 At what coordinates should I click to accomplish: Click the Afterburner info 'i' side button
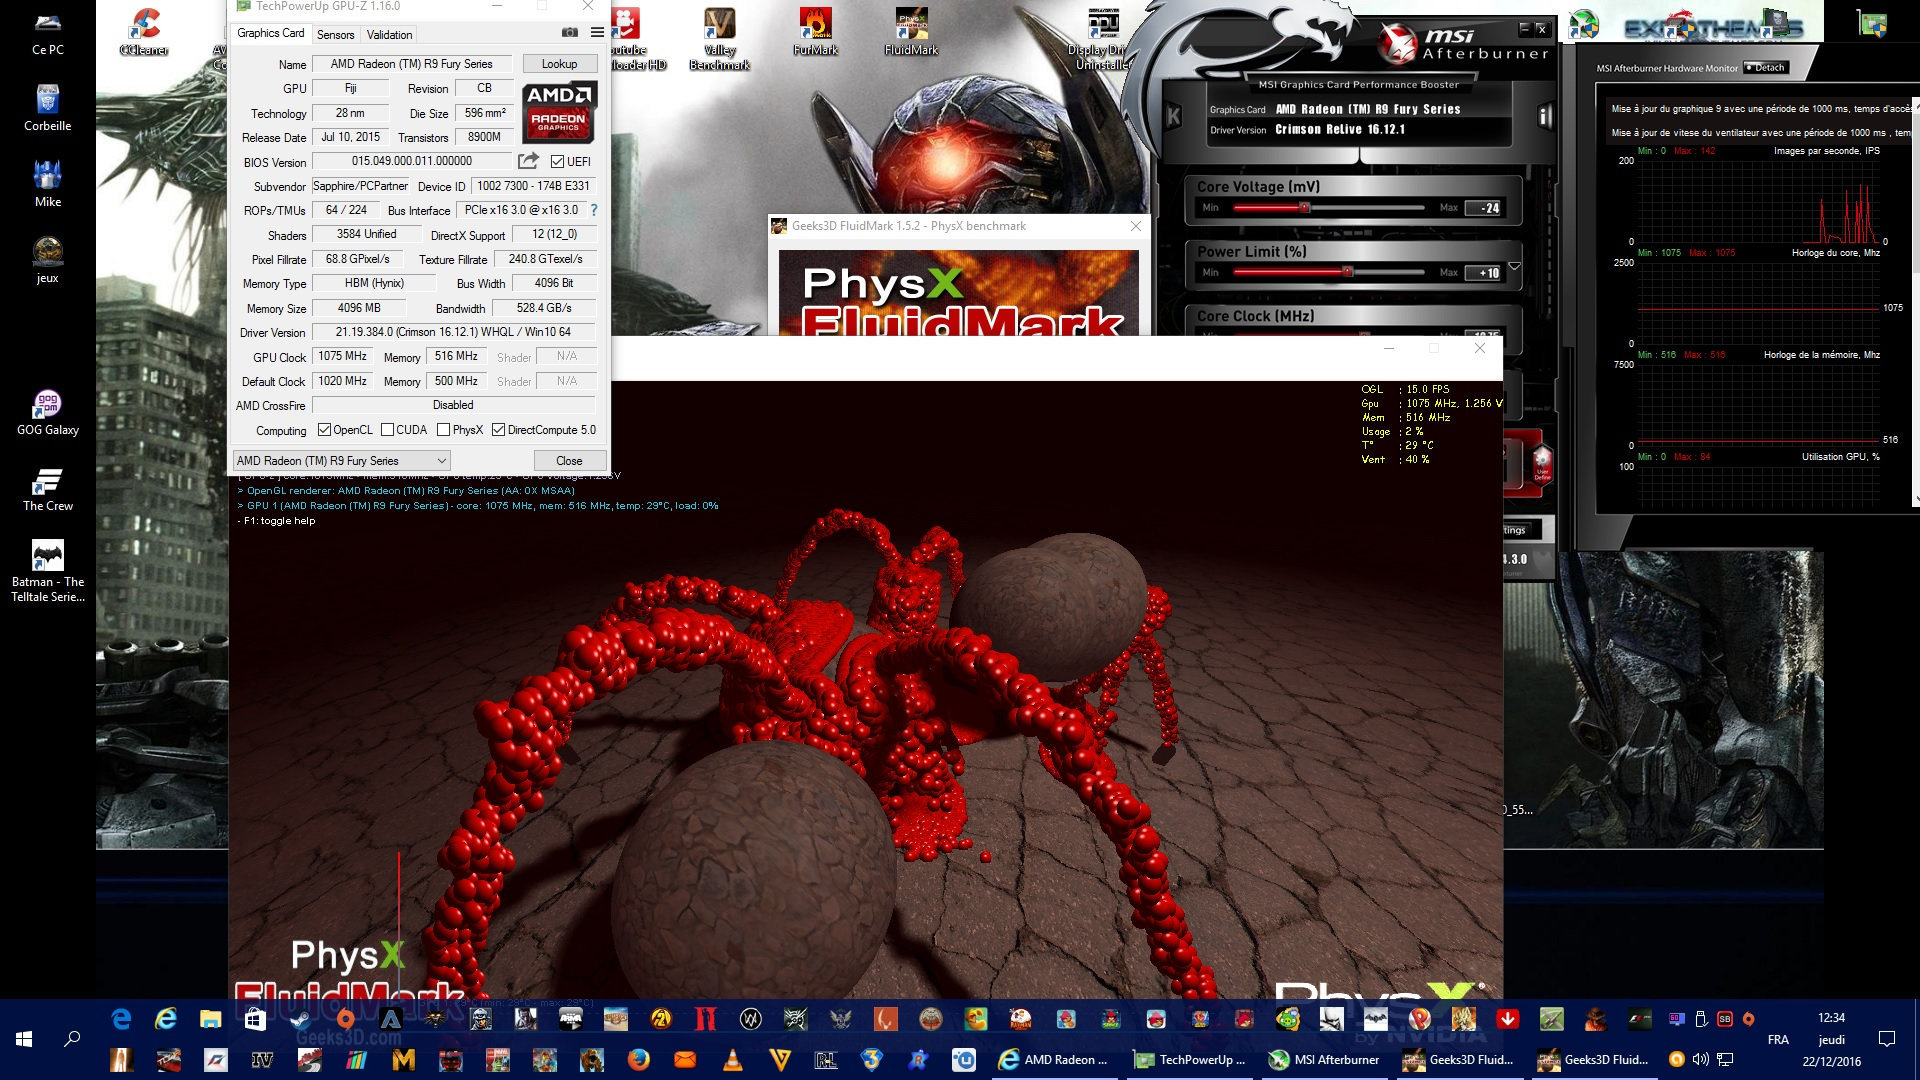pyautogui.click(x=1544, y=117)
